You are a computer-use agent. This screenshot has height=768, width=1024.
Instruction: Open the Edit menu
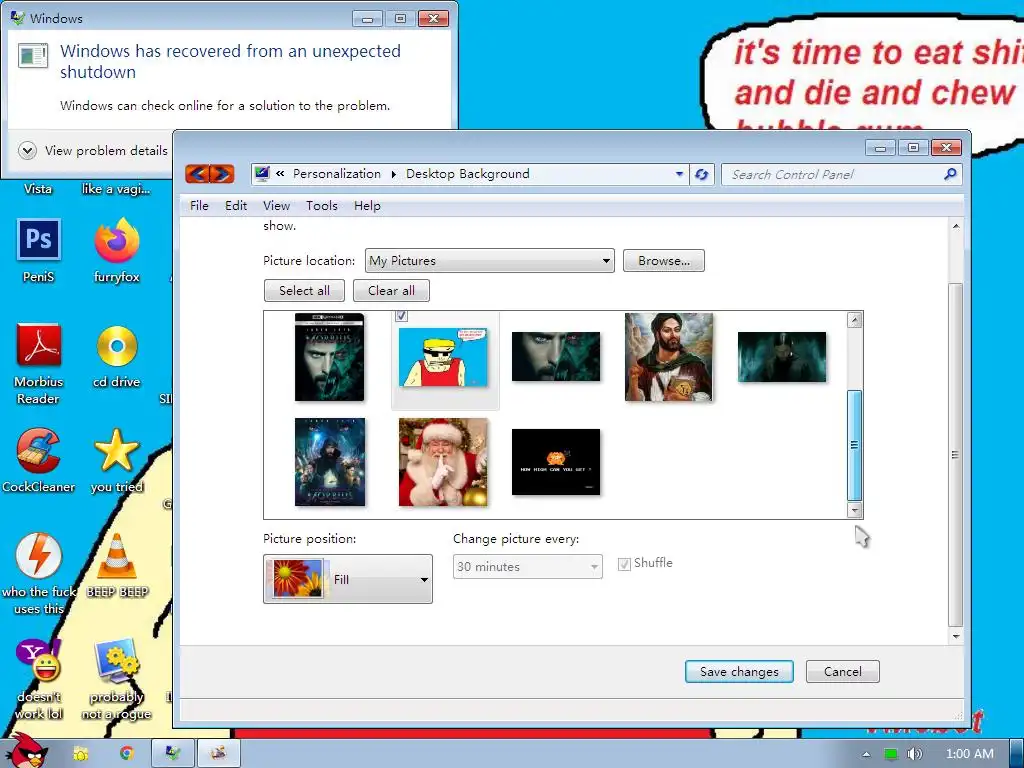(236, 206)
